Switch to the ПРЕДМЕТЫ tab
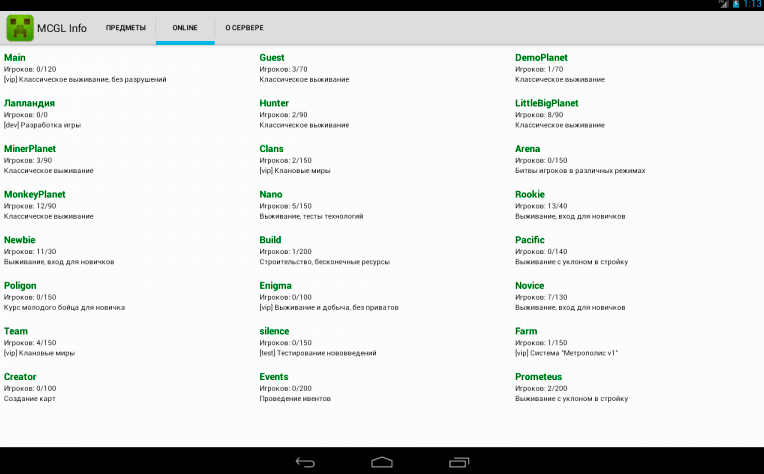 click(x=126, y=28)
